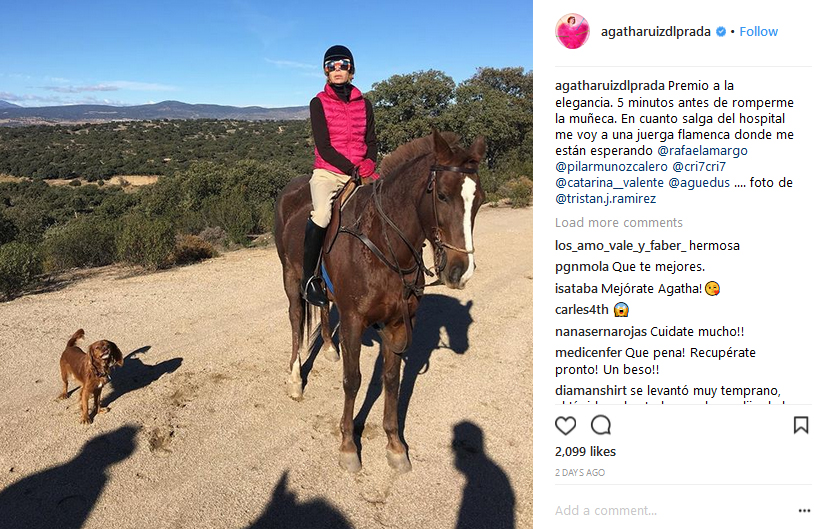Open commenter isataba's profile

[x=576, y=289]
